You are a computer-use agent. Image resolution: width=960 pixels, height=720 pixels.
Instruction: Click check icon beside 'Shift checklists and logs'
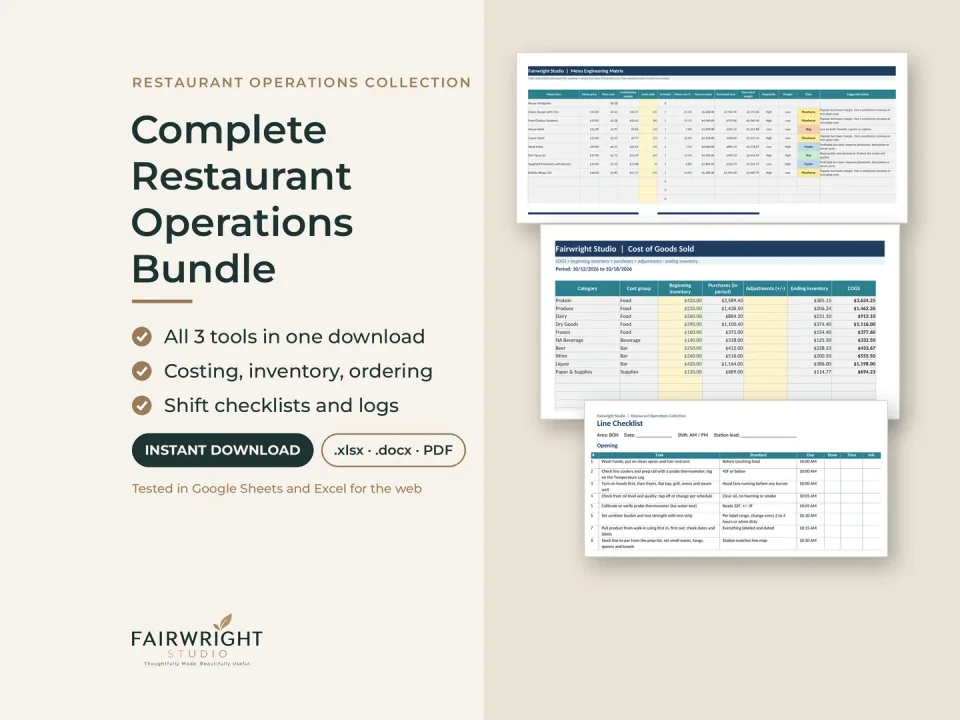(x=141, y=405)
